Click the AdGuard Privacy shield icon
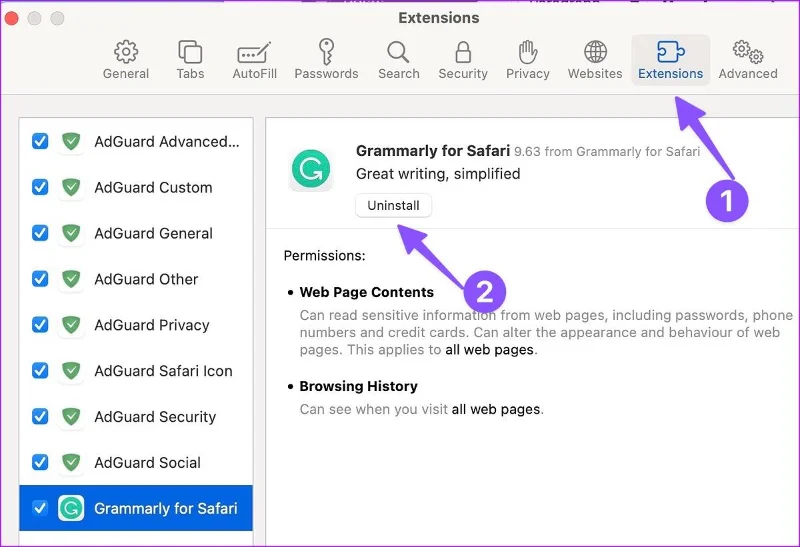The height and width of the screenshot is (547, 800). [71, 325]
